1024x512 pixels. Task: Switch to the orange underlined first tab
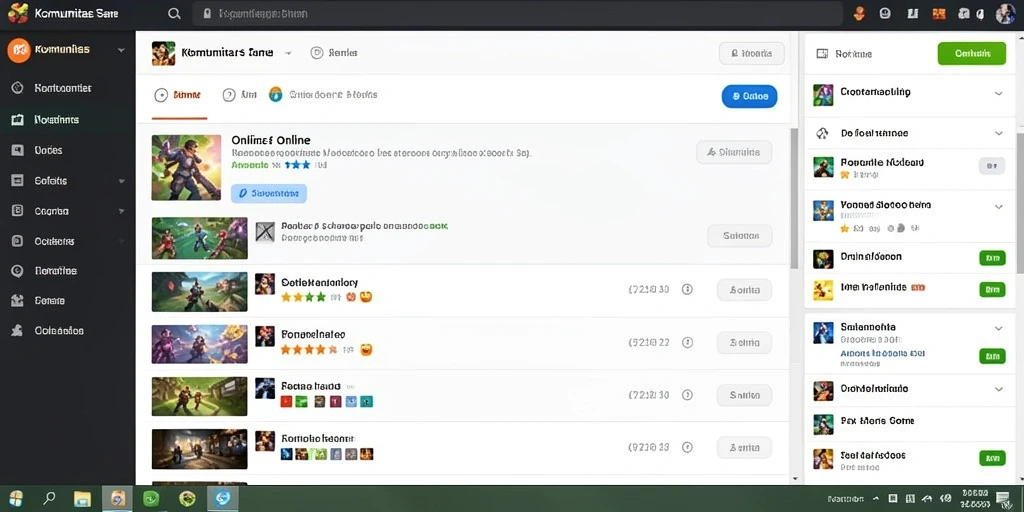178,95
